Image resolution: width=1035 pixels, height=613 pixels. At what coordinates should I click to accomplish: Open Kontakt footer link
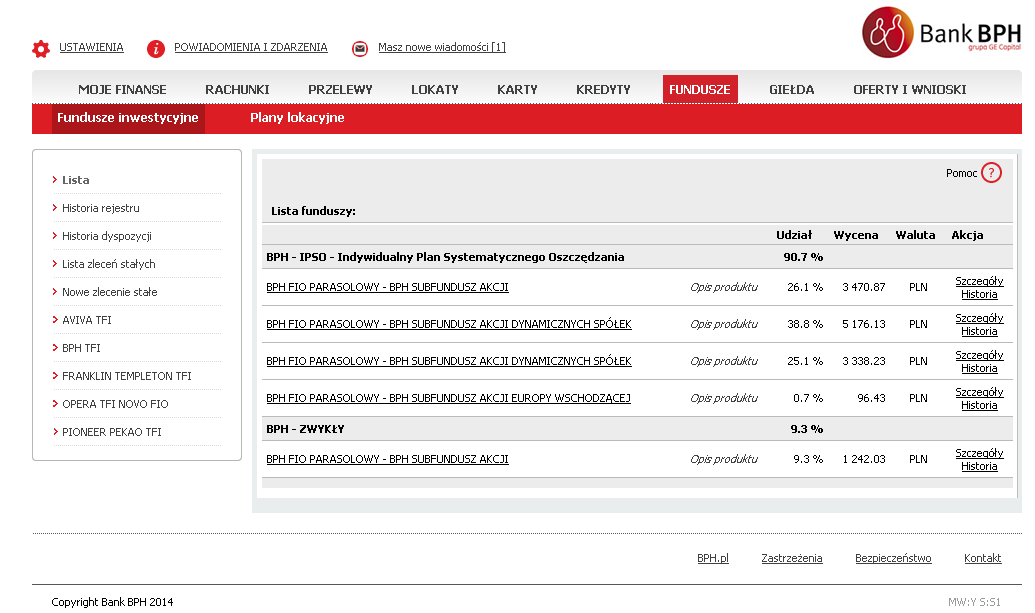[982, 558]
